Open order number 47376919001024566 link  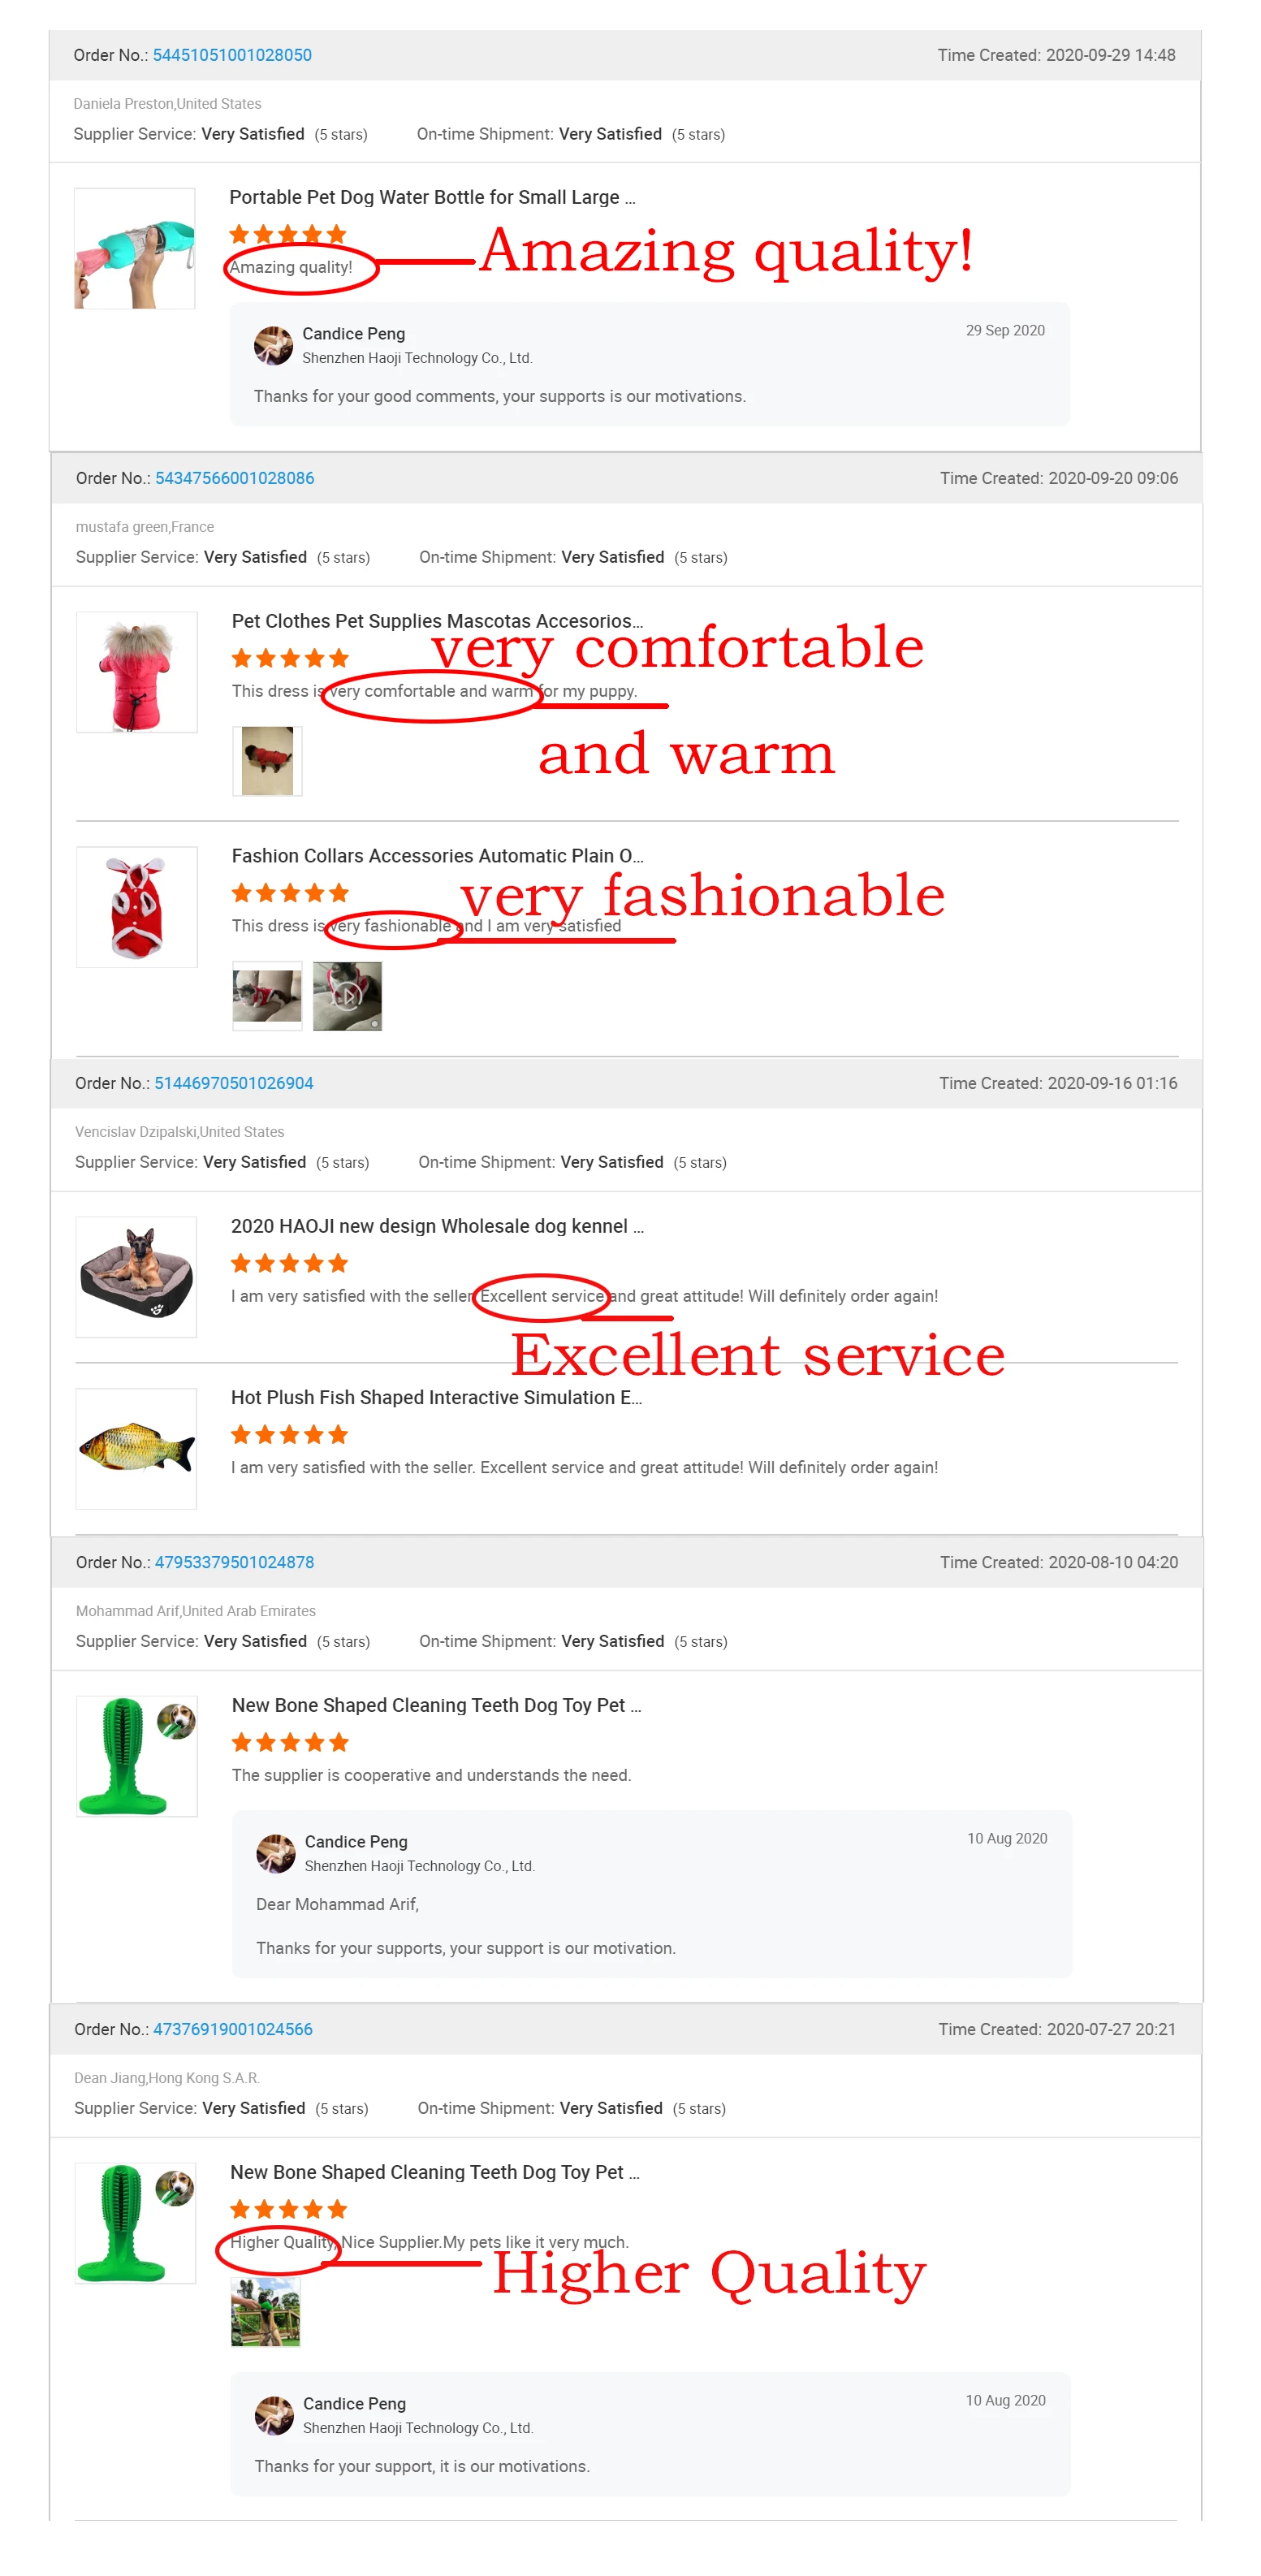click(x=232, y=2029)
